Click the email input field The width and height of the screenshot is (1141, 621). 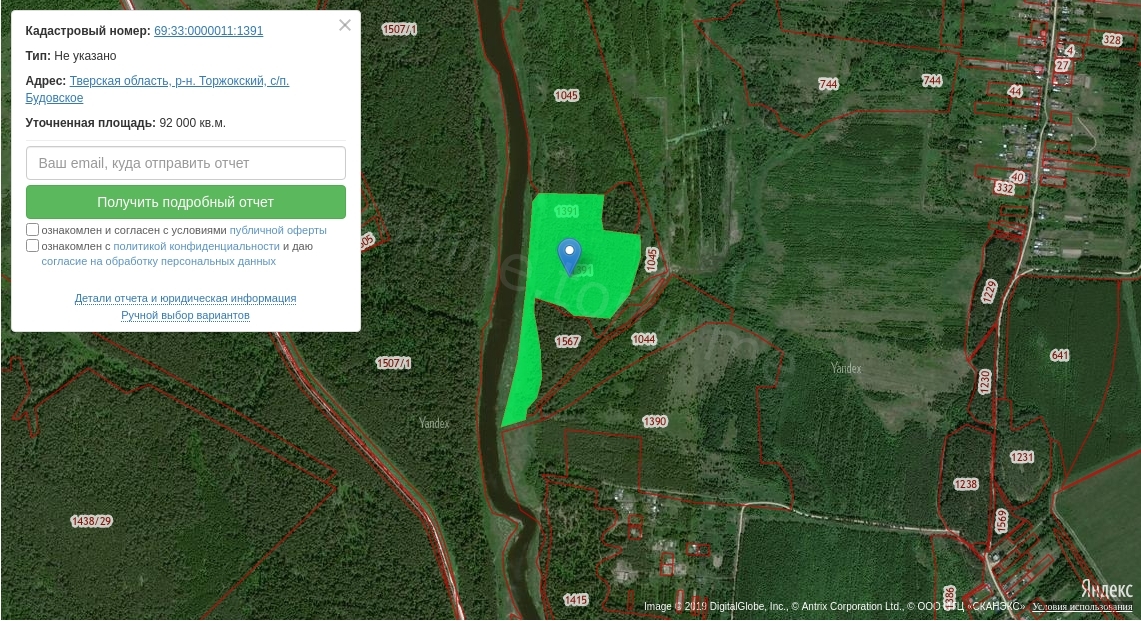click(186, 163)
